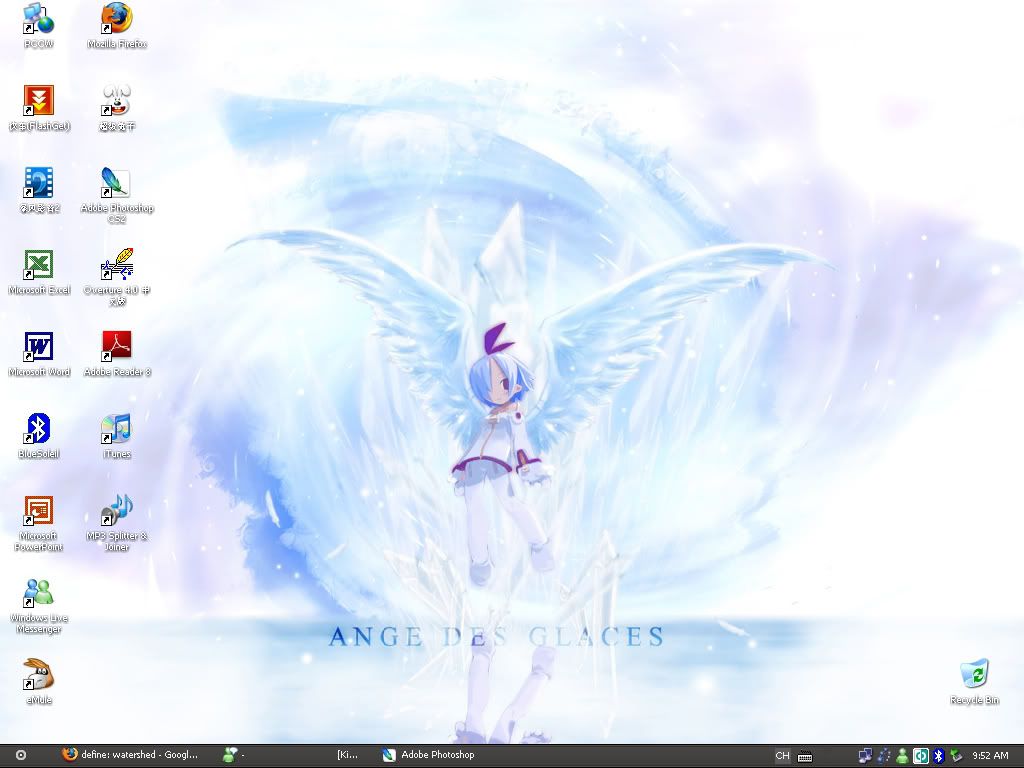Image resolution: width=1024 pixels, height=768 pixels.
Task: Open the Start button on the taskbar
Action: (x=21, y=755)
